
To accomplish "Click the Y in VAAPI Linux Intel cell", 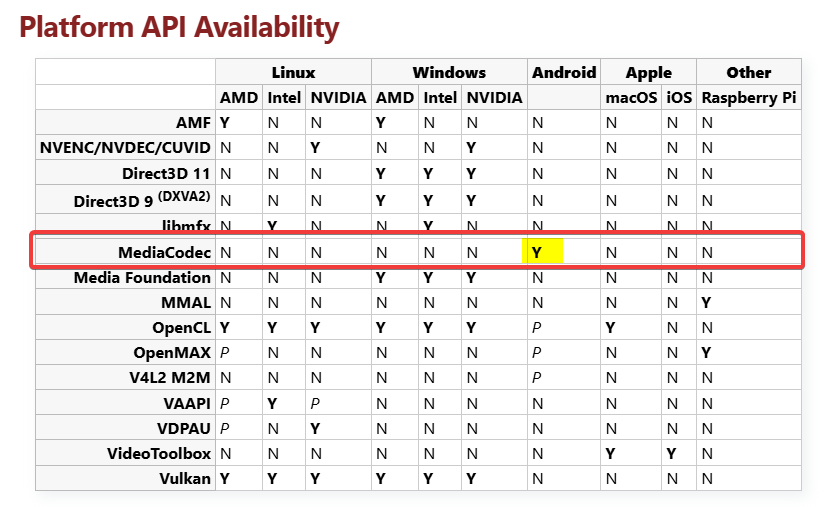I will click(272, 403).
